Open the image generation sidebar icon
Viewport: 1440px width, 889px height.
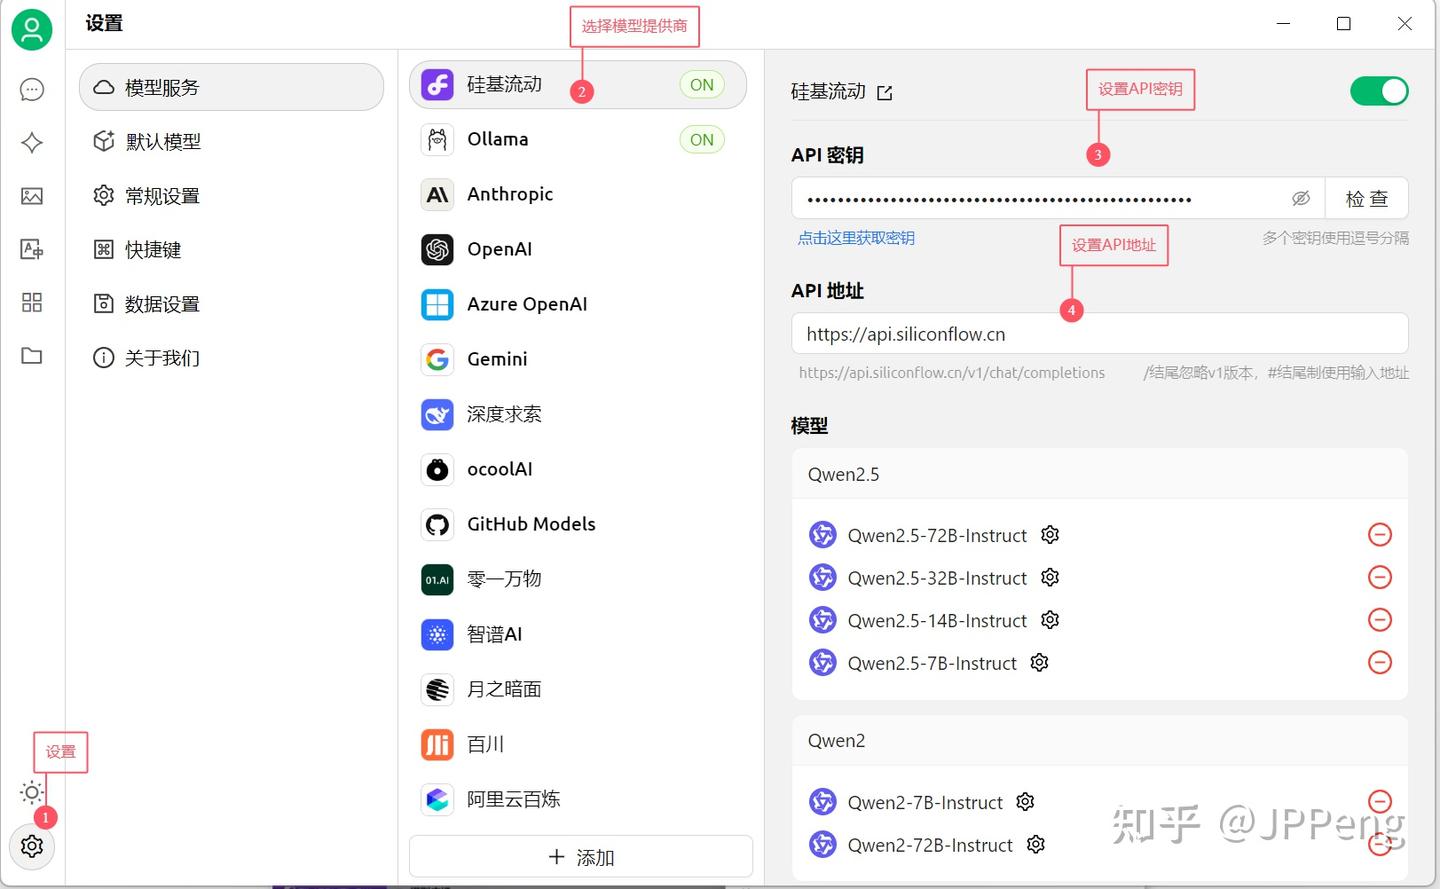32,196
